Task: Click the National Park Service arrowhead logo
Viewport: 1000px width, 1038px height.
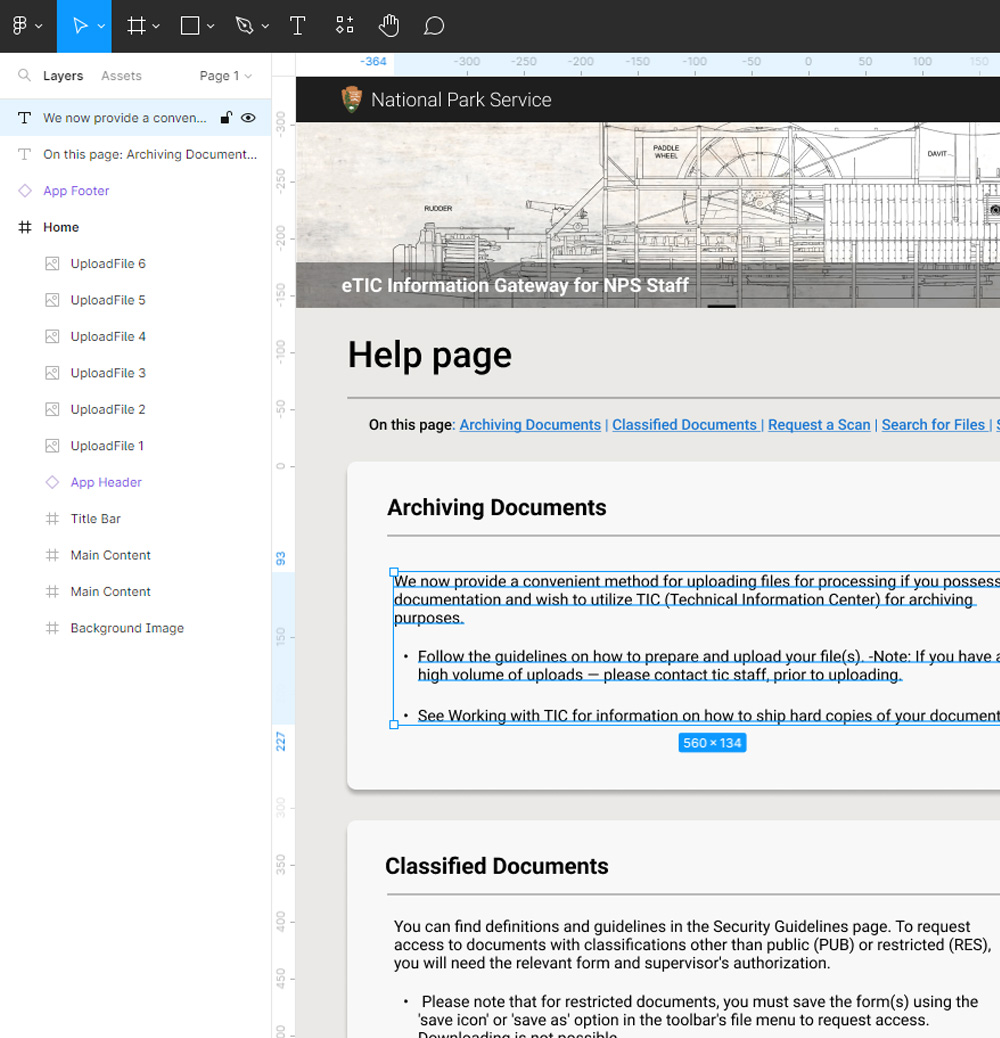Action: coord(351,99)
